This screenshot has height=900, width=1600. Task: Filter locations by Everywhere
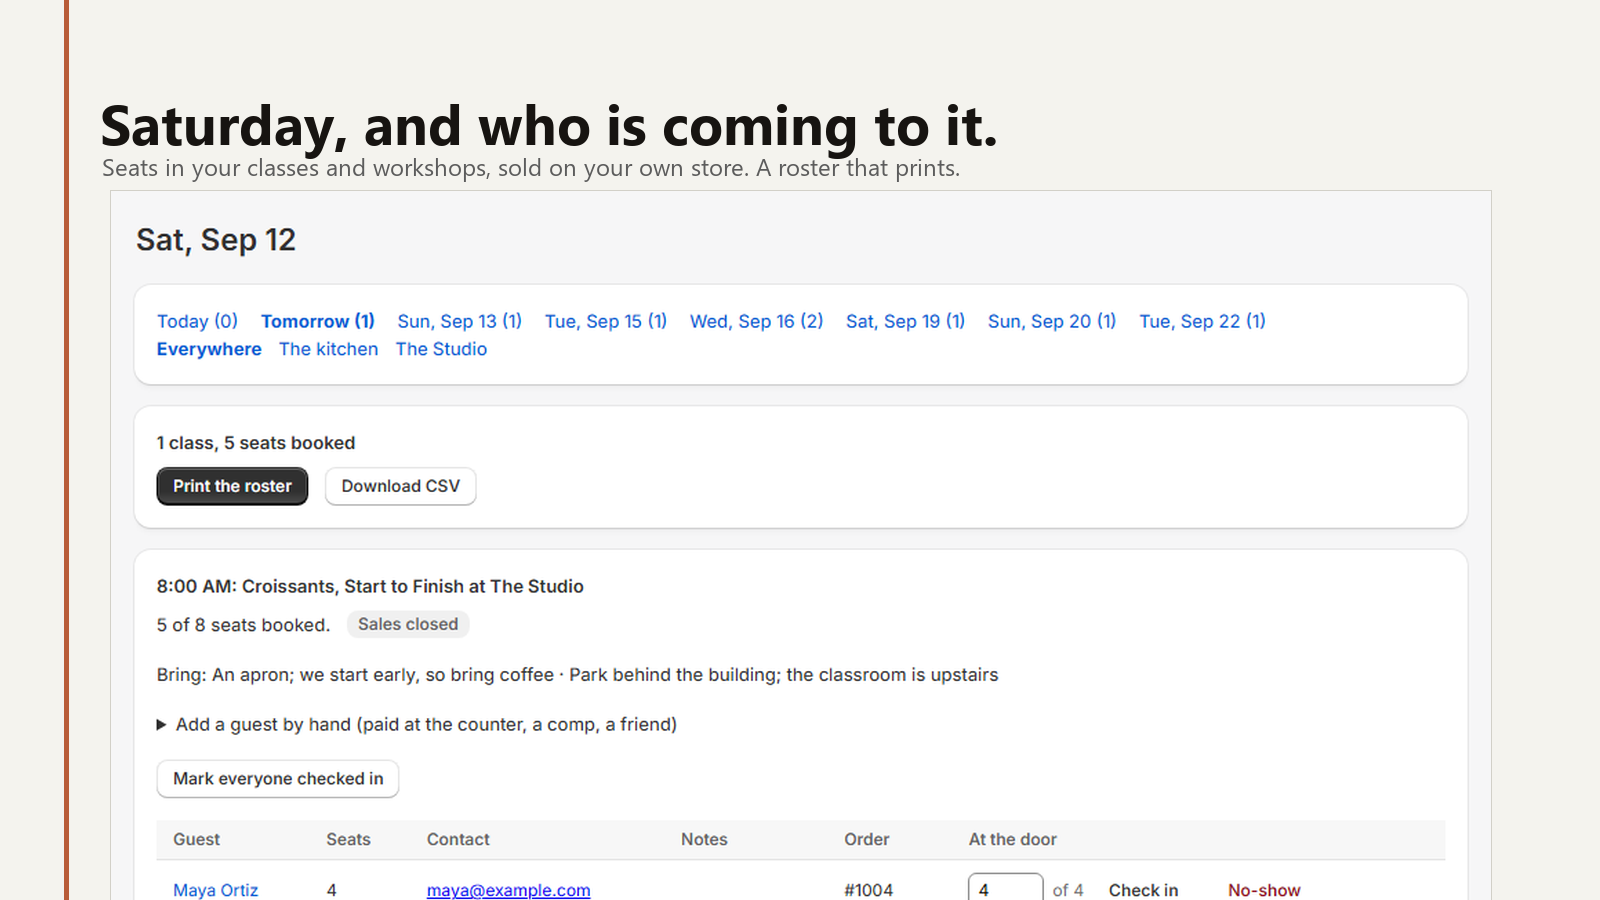209,349
